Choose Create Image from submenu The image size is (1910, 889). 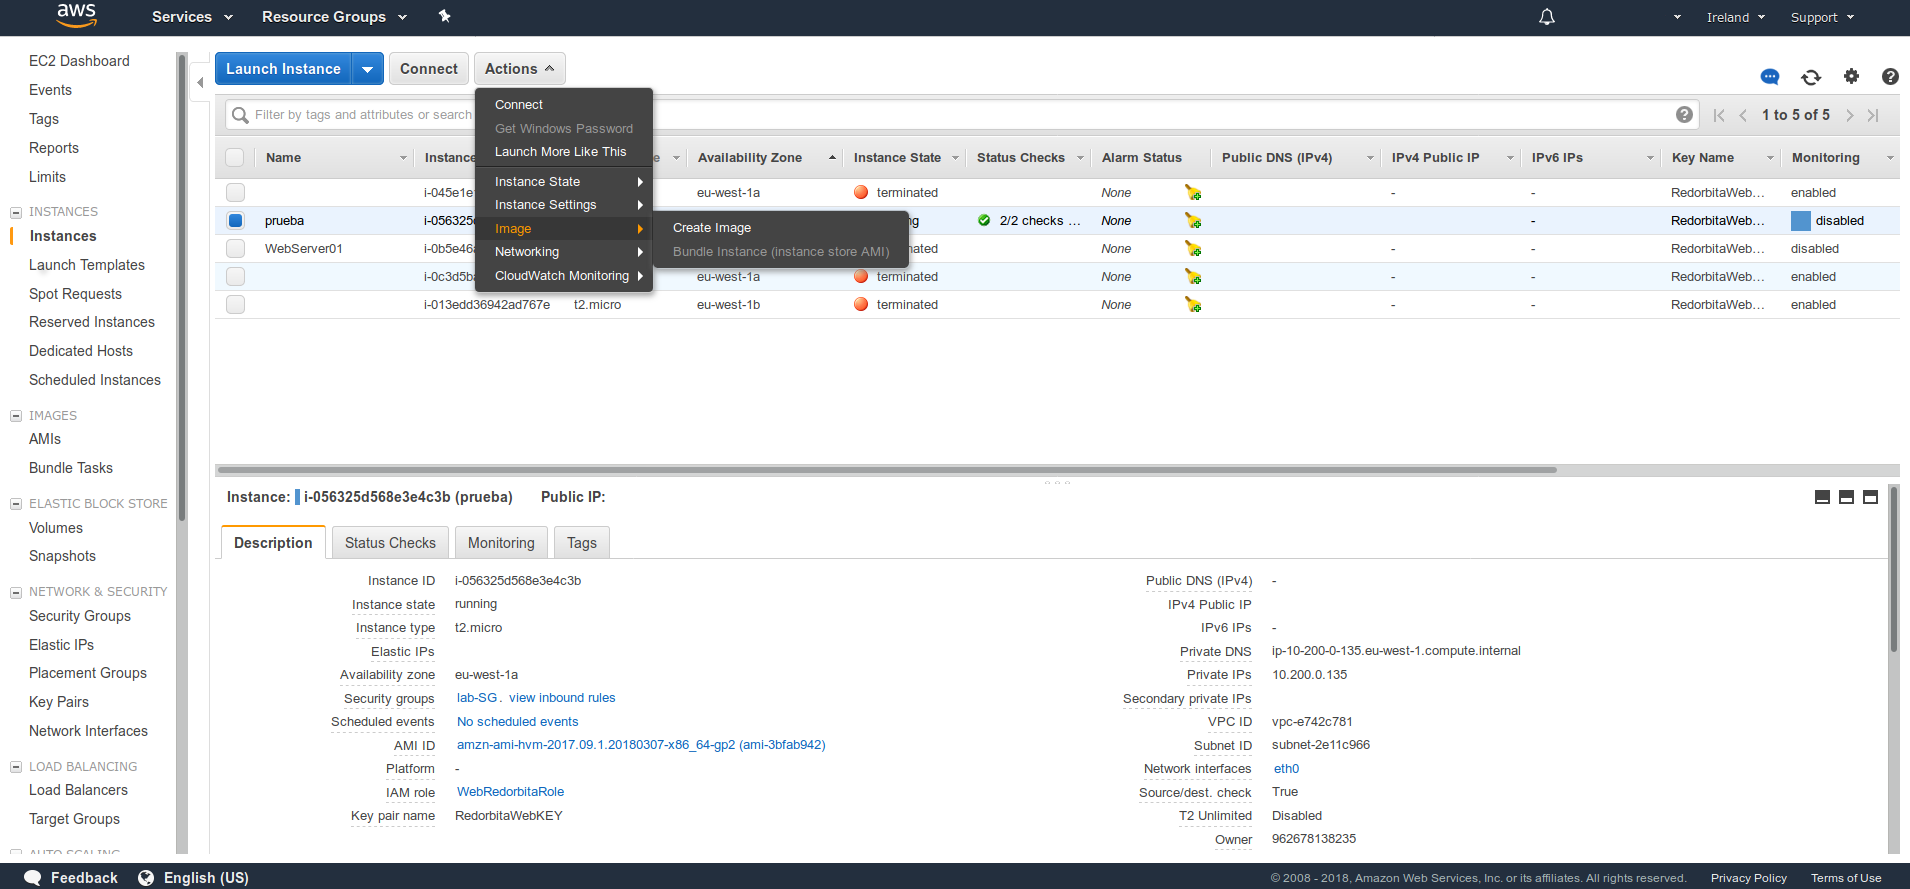click(712, 228)
